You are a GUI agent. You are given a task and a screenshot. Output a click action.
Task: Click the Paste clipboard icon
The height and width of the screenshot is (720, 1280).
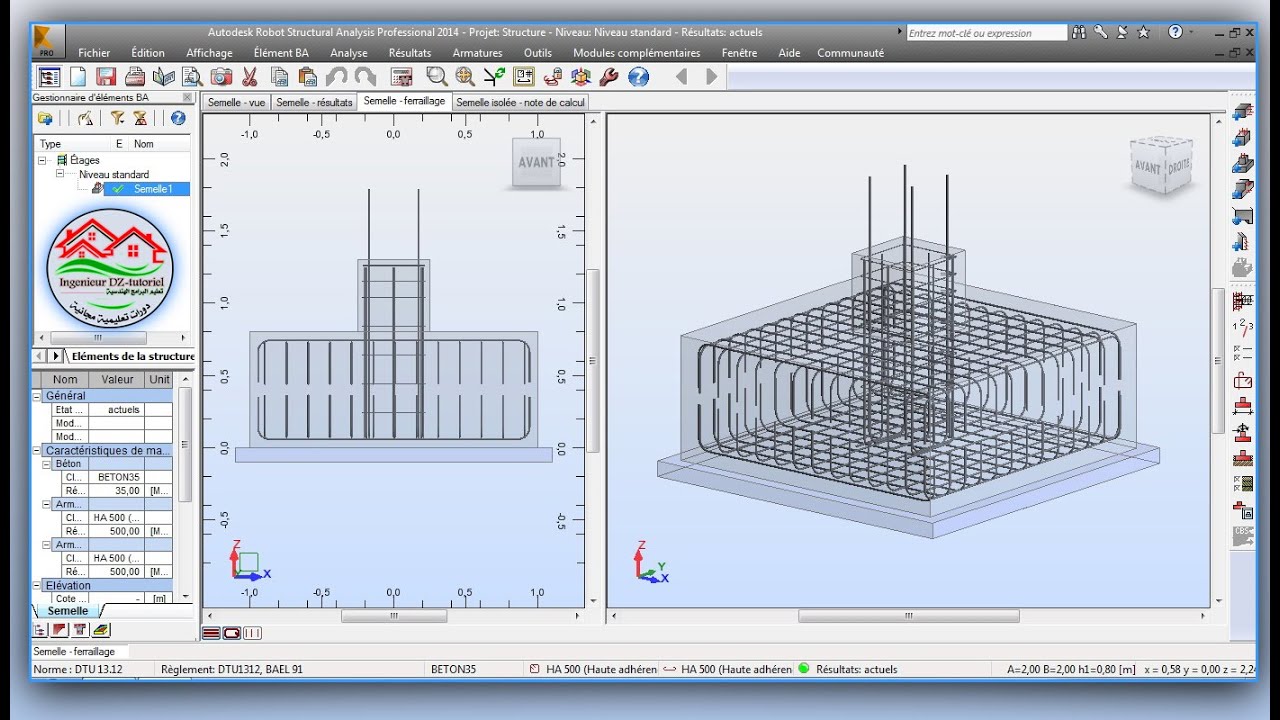click(307, 77)
